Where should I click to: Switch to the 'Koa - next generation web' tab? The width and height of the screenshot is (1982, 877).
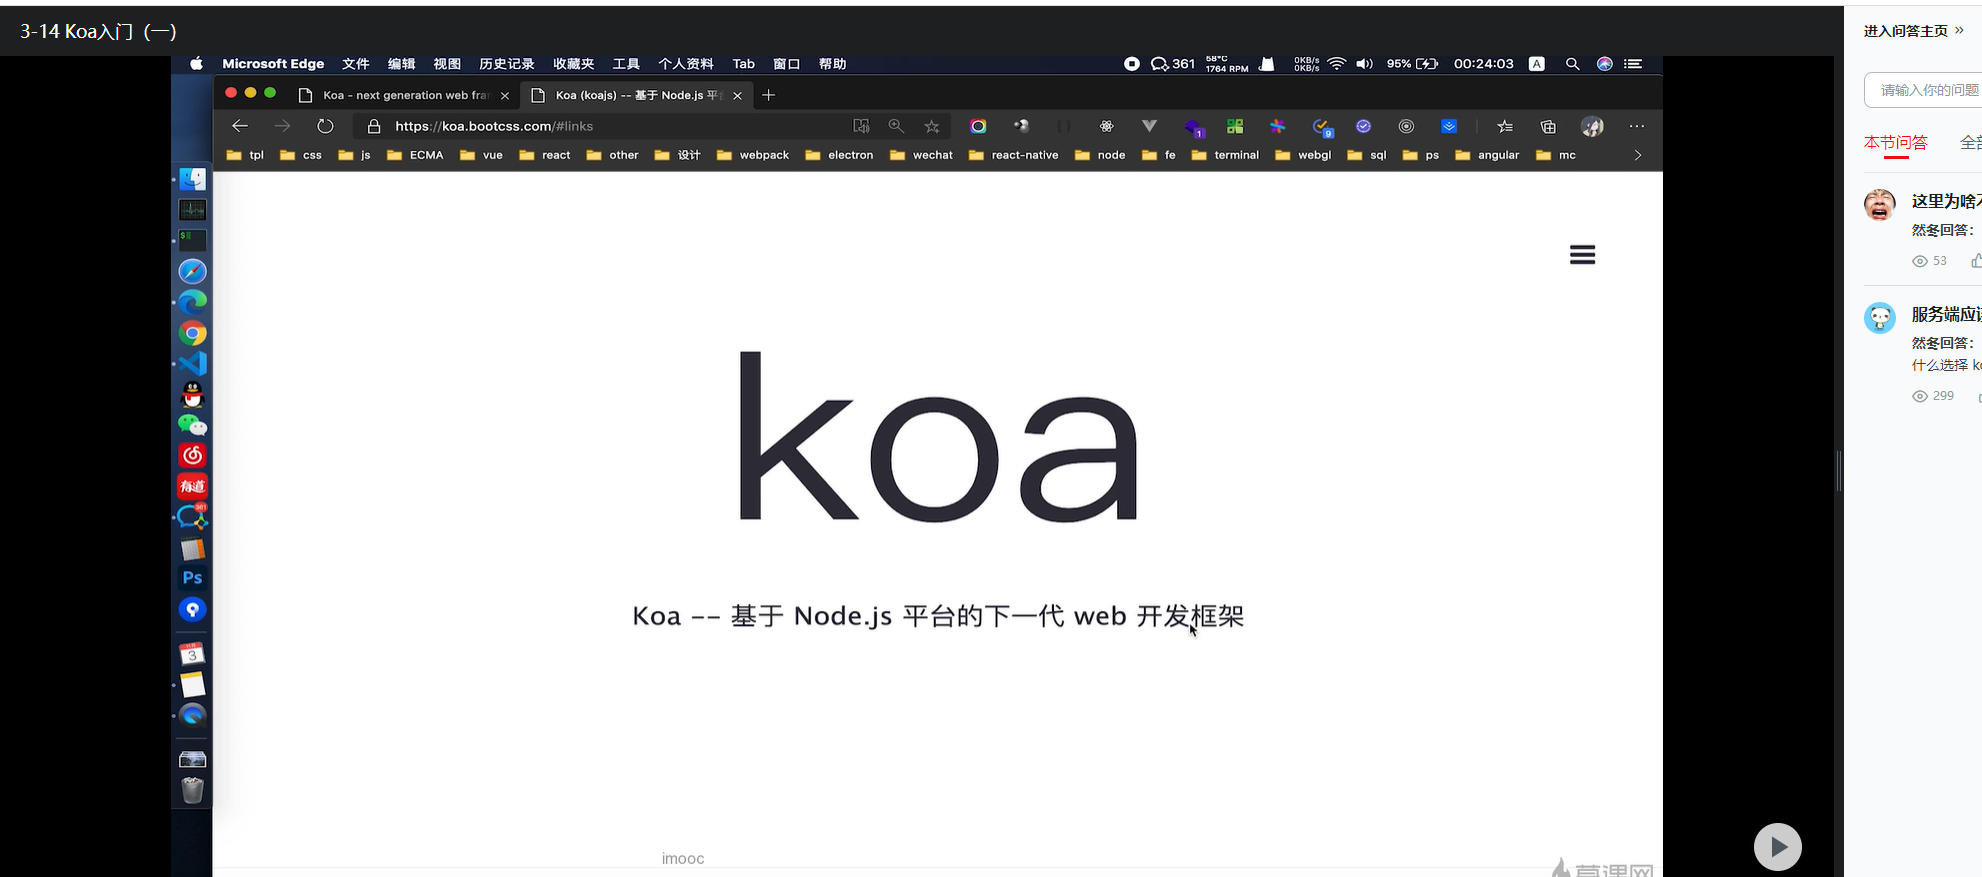[404, 95]
